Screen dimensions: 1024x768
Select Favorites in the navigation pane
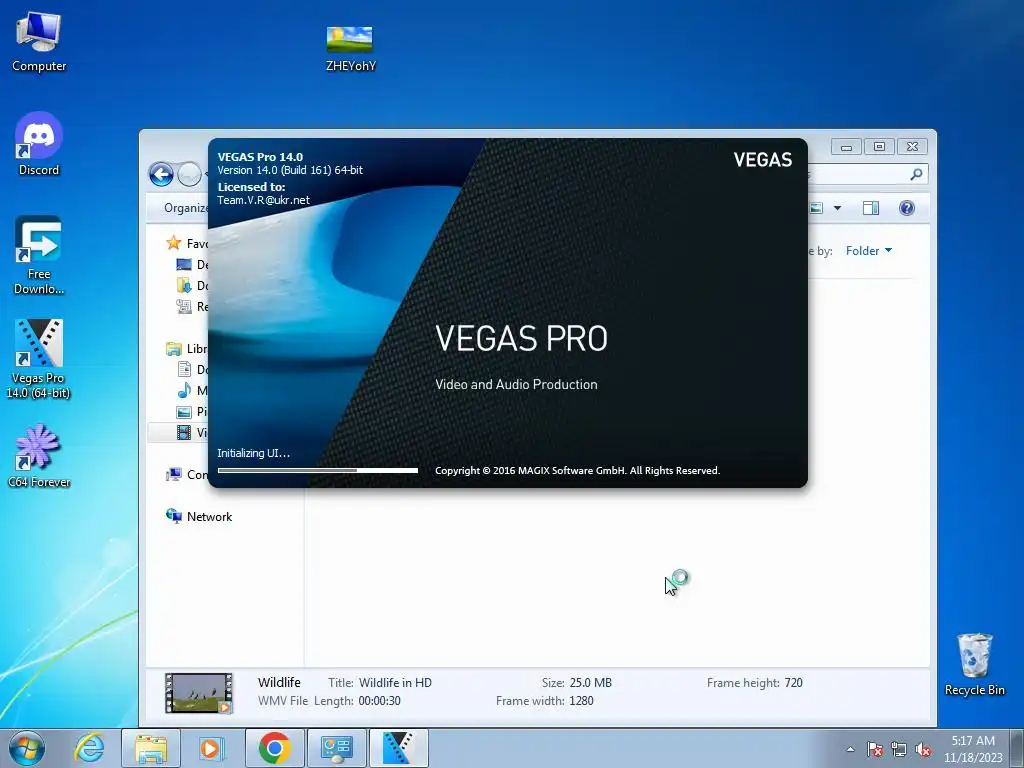(187, 243)
